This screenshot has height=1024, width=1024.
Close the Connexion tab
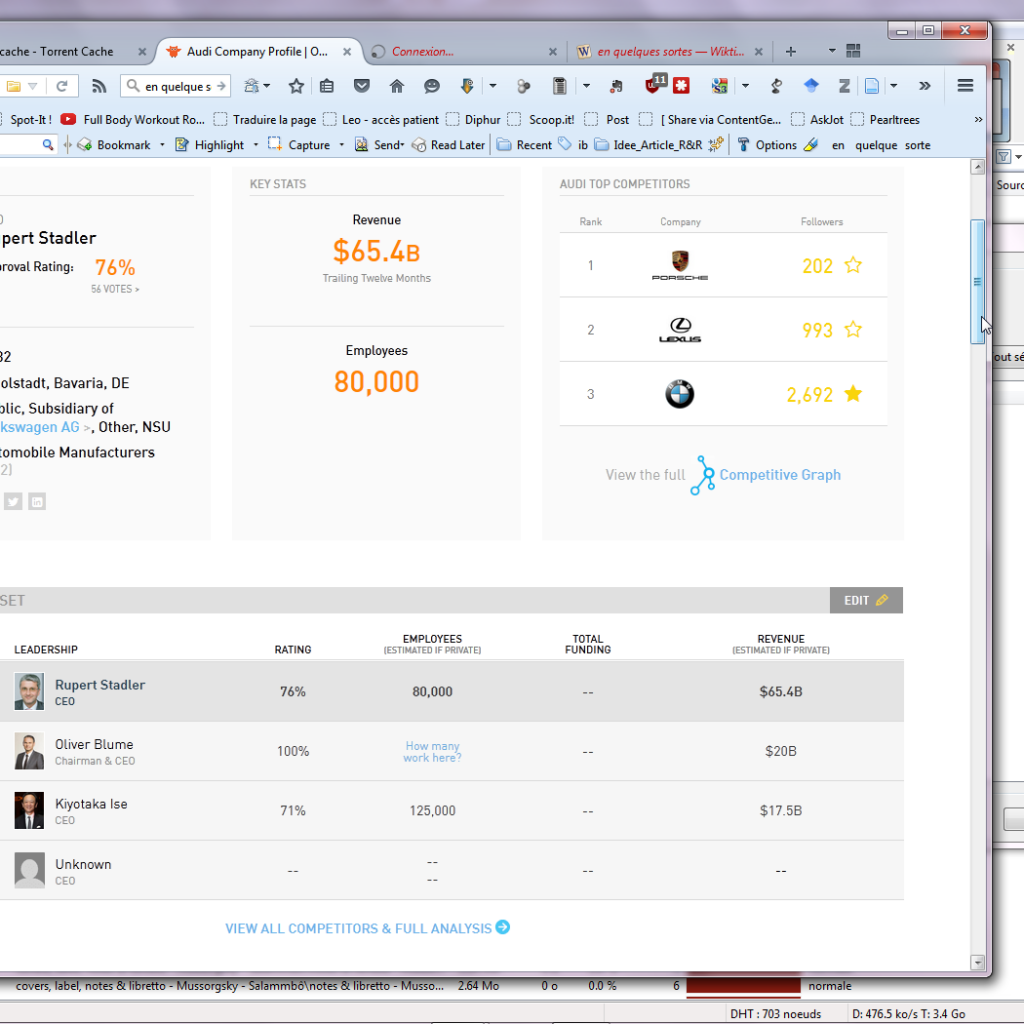point(552,52)
